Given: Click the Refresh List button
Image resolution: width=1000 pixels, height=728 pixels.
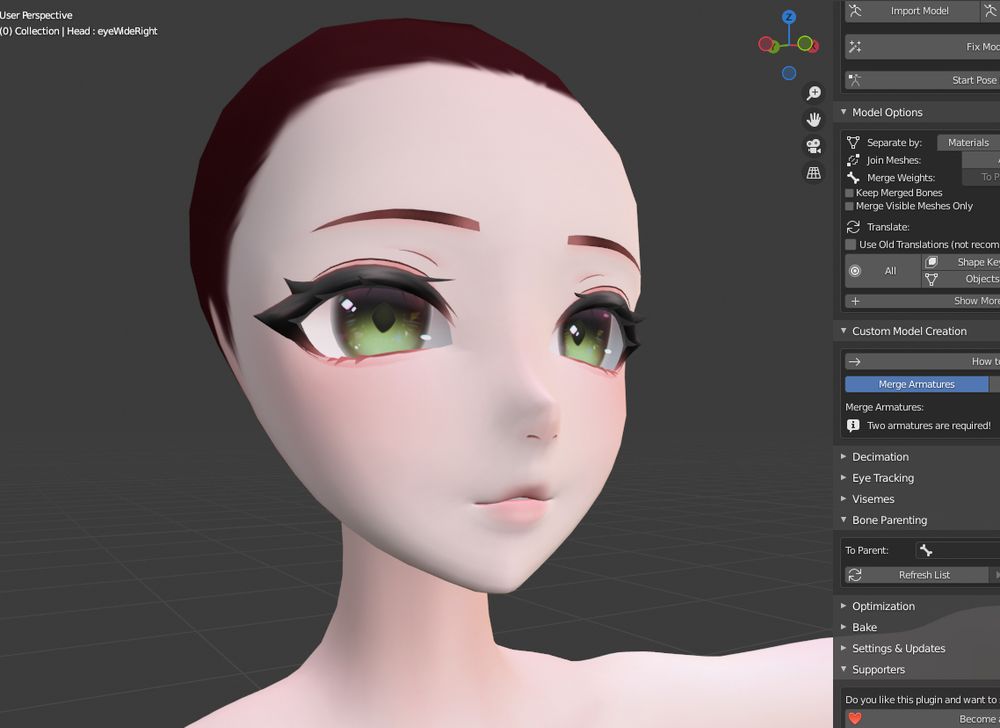Looking at the screenshot, I should pyautogui.click(x=916, y=575).
